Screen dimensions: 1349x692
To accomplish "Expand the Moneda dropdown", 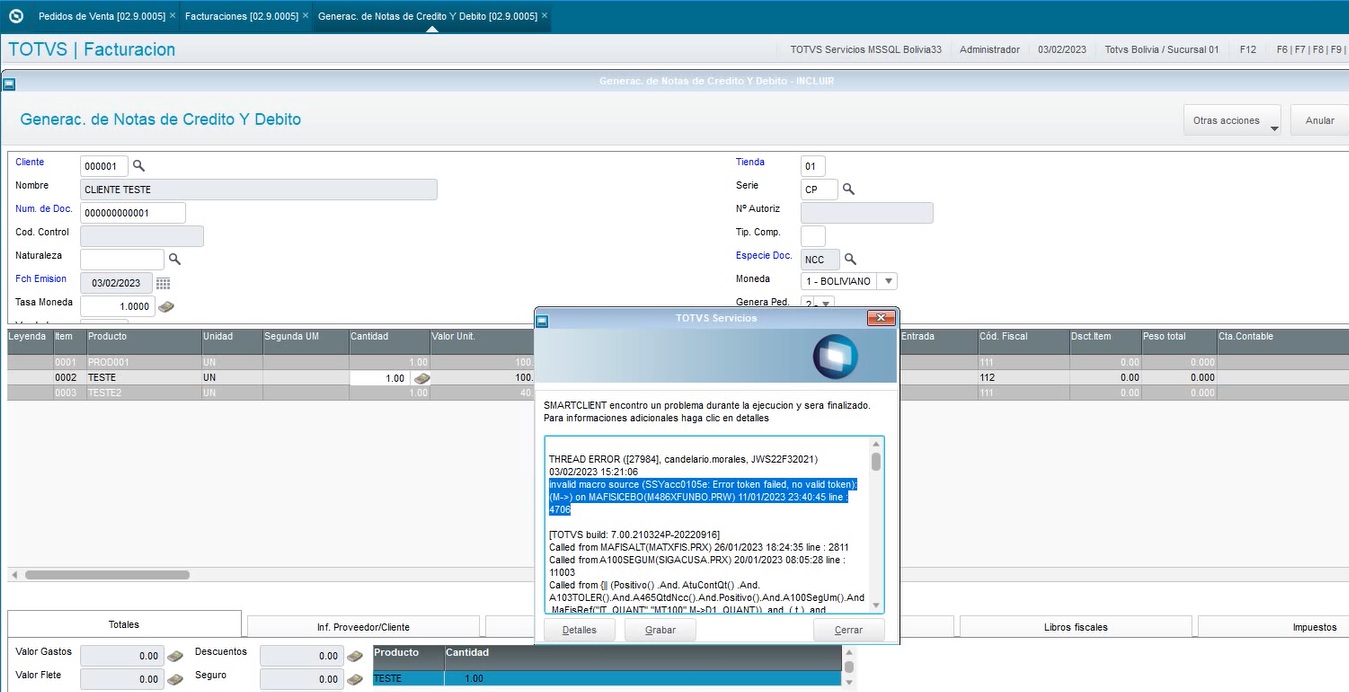I will point(889,282).
